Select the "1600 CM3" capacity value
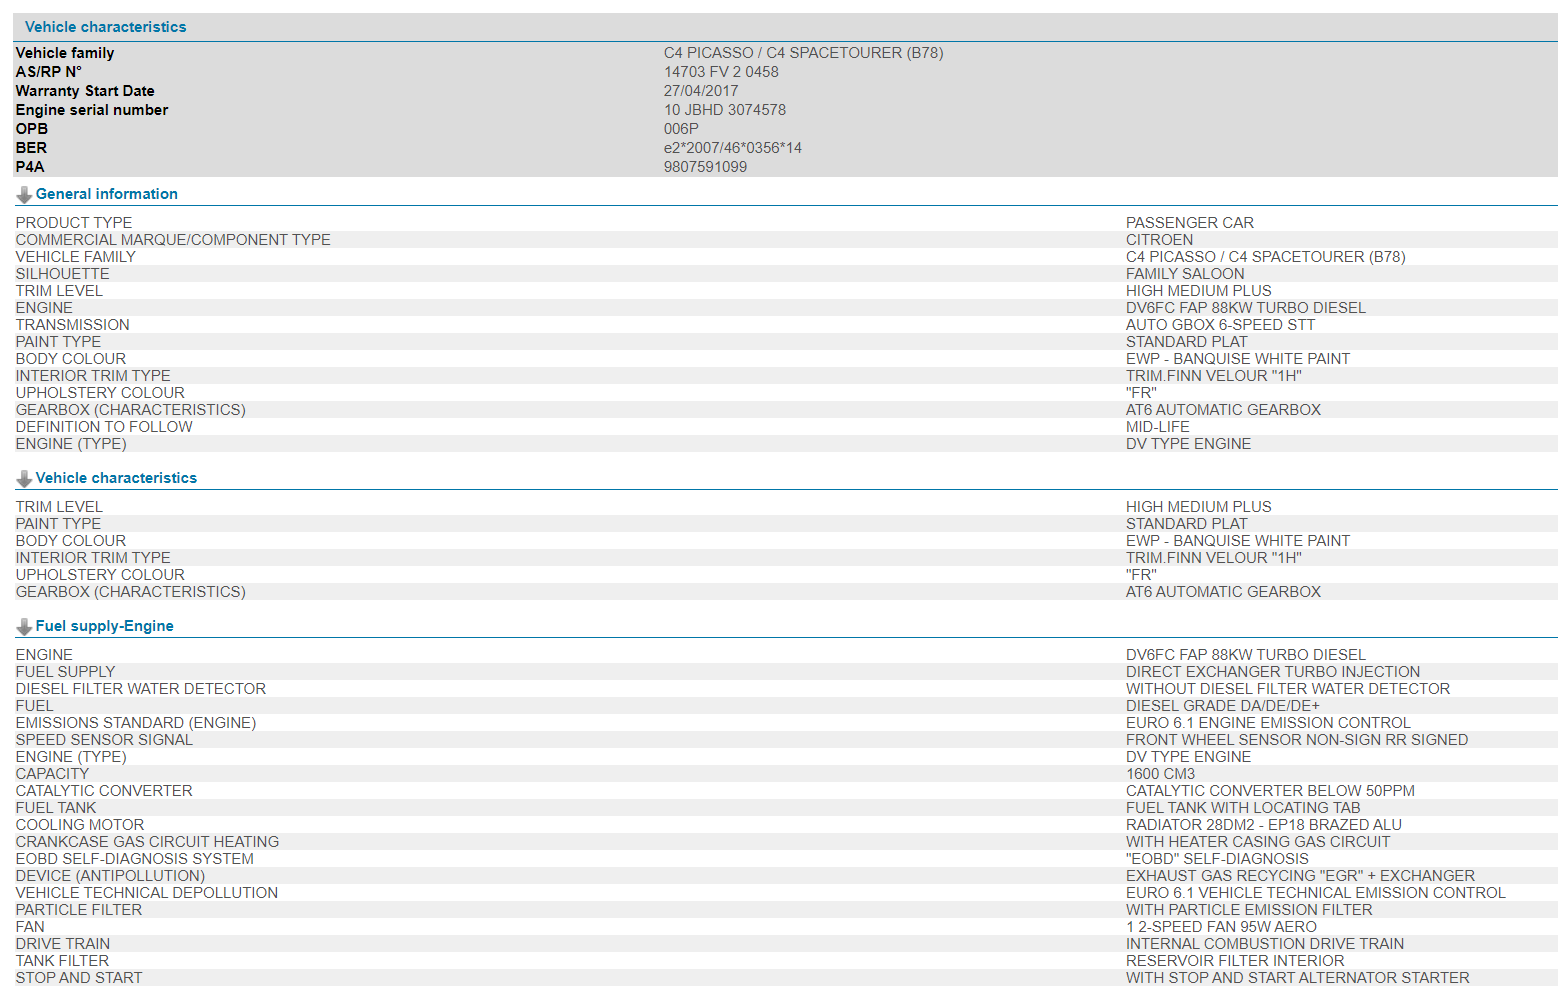 (x=1160, y=774)
